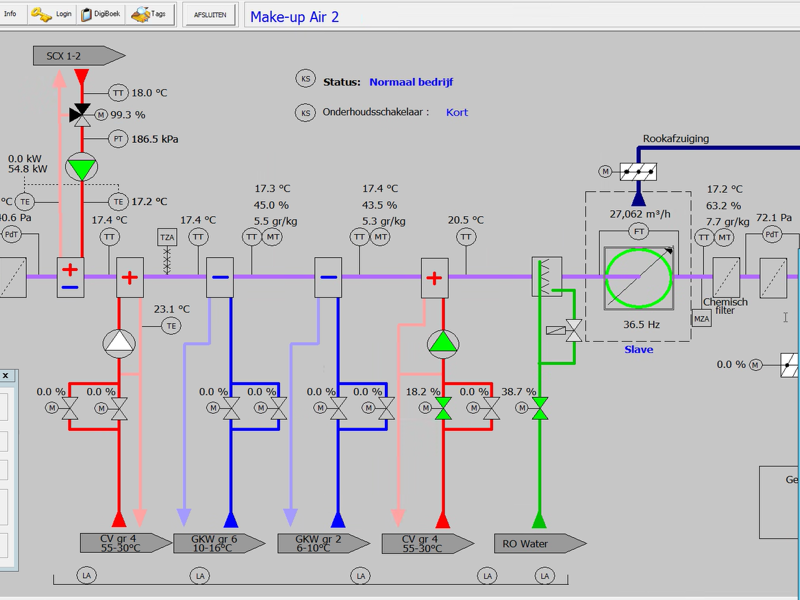Viewport: 800px width, 600px height.
Task: Select the white pump under the first heating coil
Action: [x=119, y=344]
